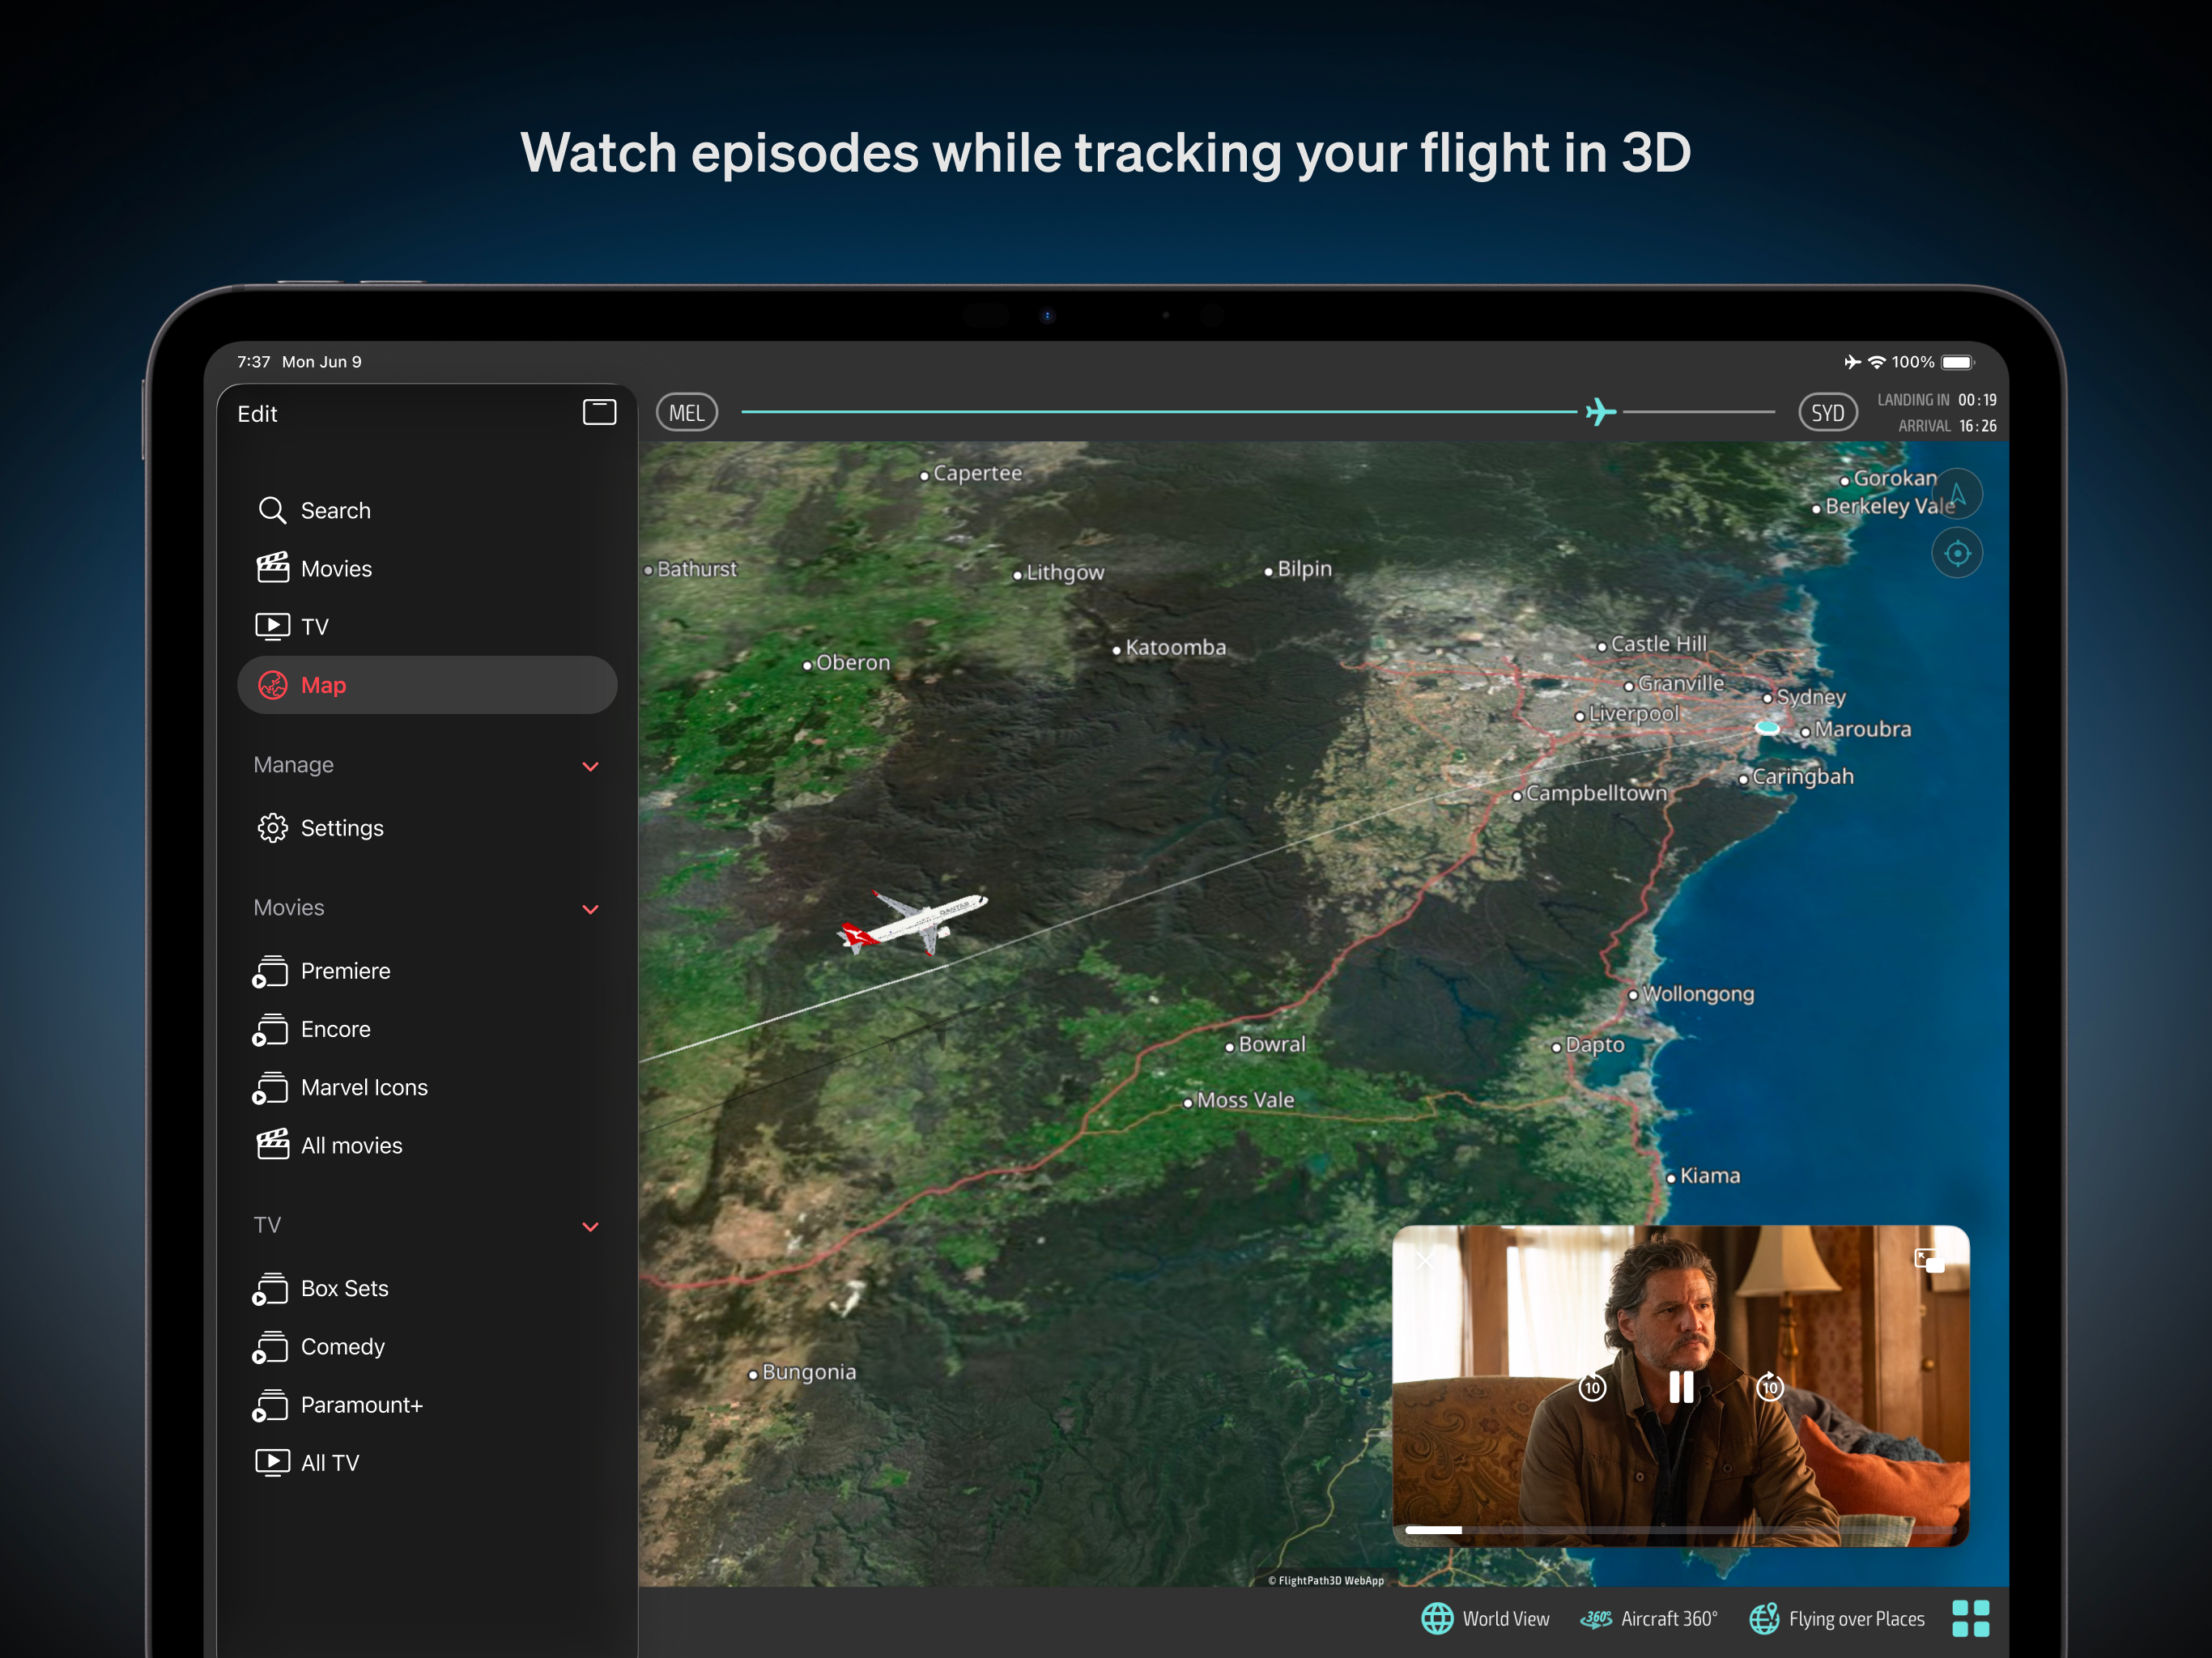2212x1658 pixels.
Task: Select Flying over Places view
Action: coord(1836,1618)
